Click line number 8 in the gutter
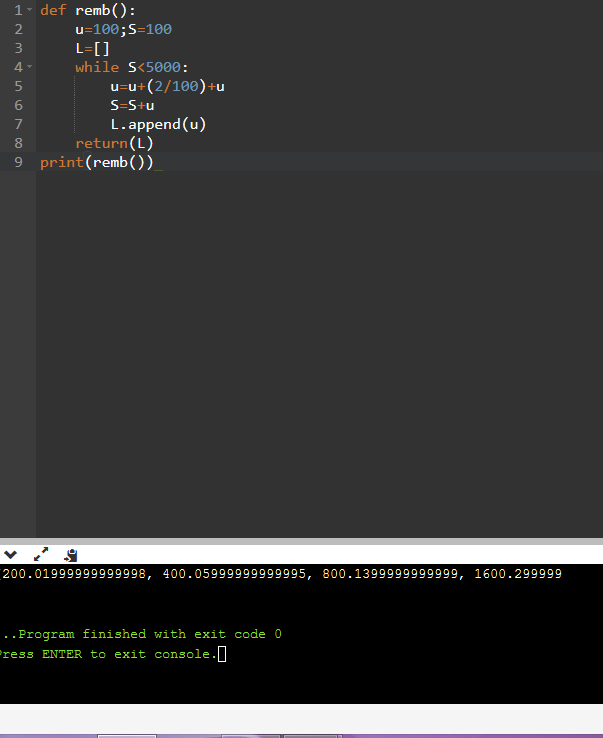The image size is (603, 738). (18, 143)
